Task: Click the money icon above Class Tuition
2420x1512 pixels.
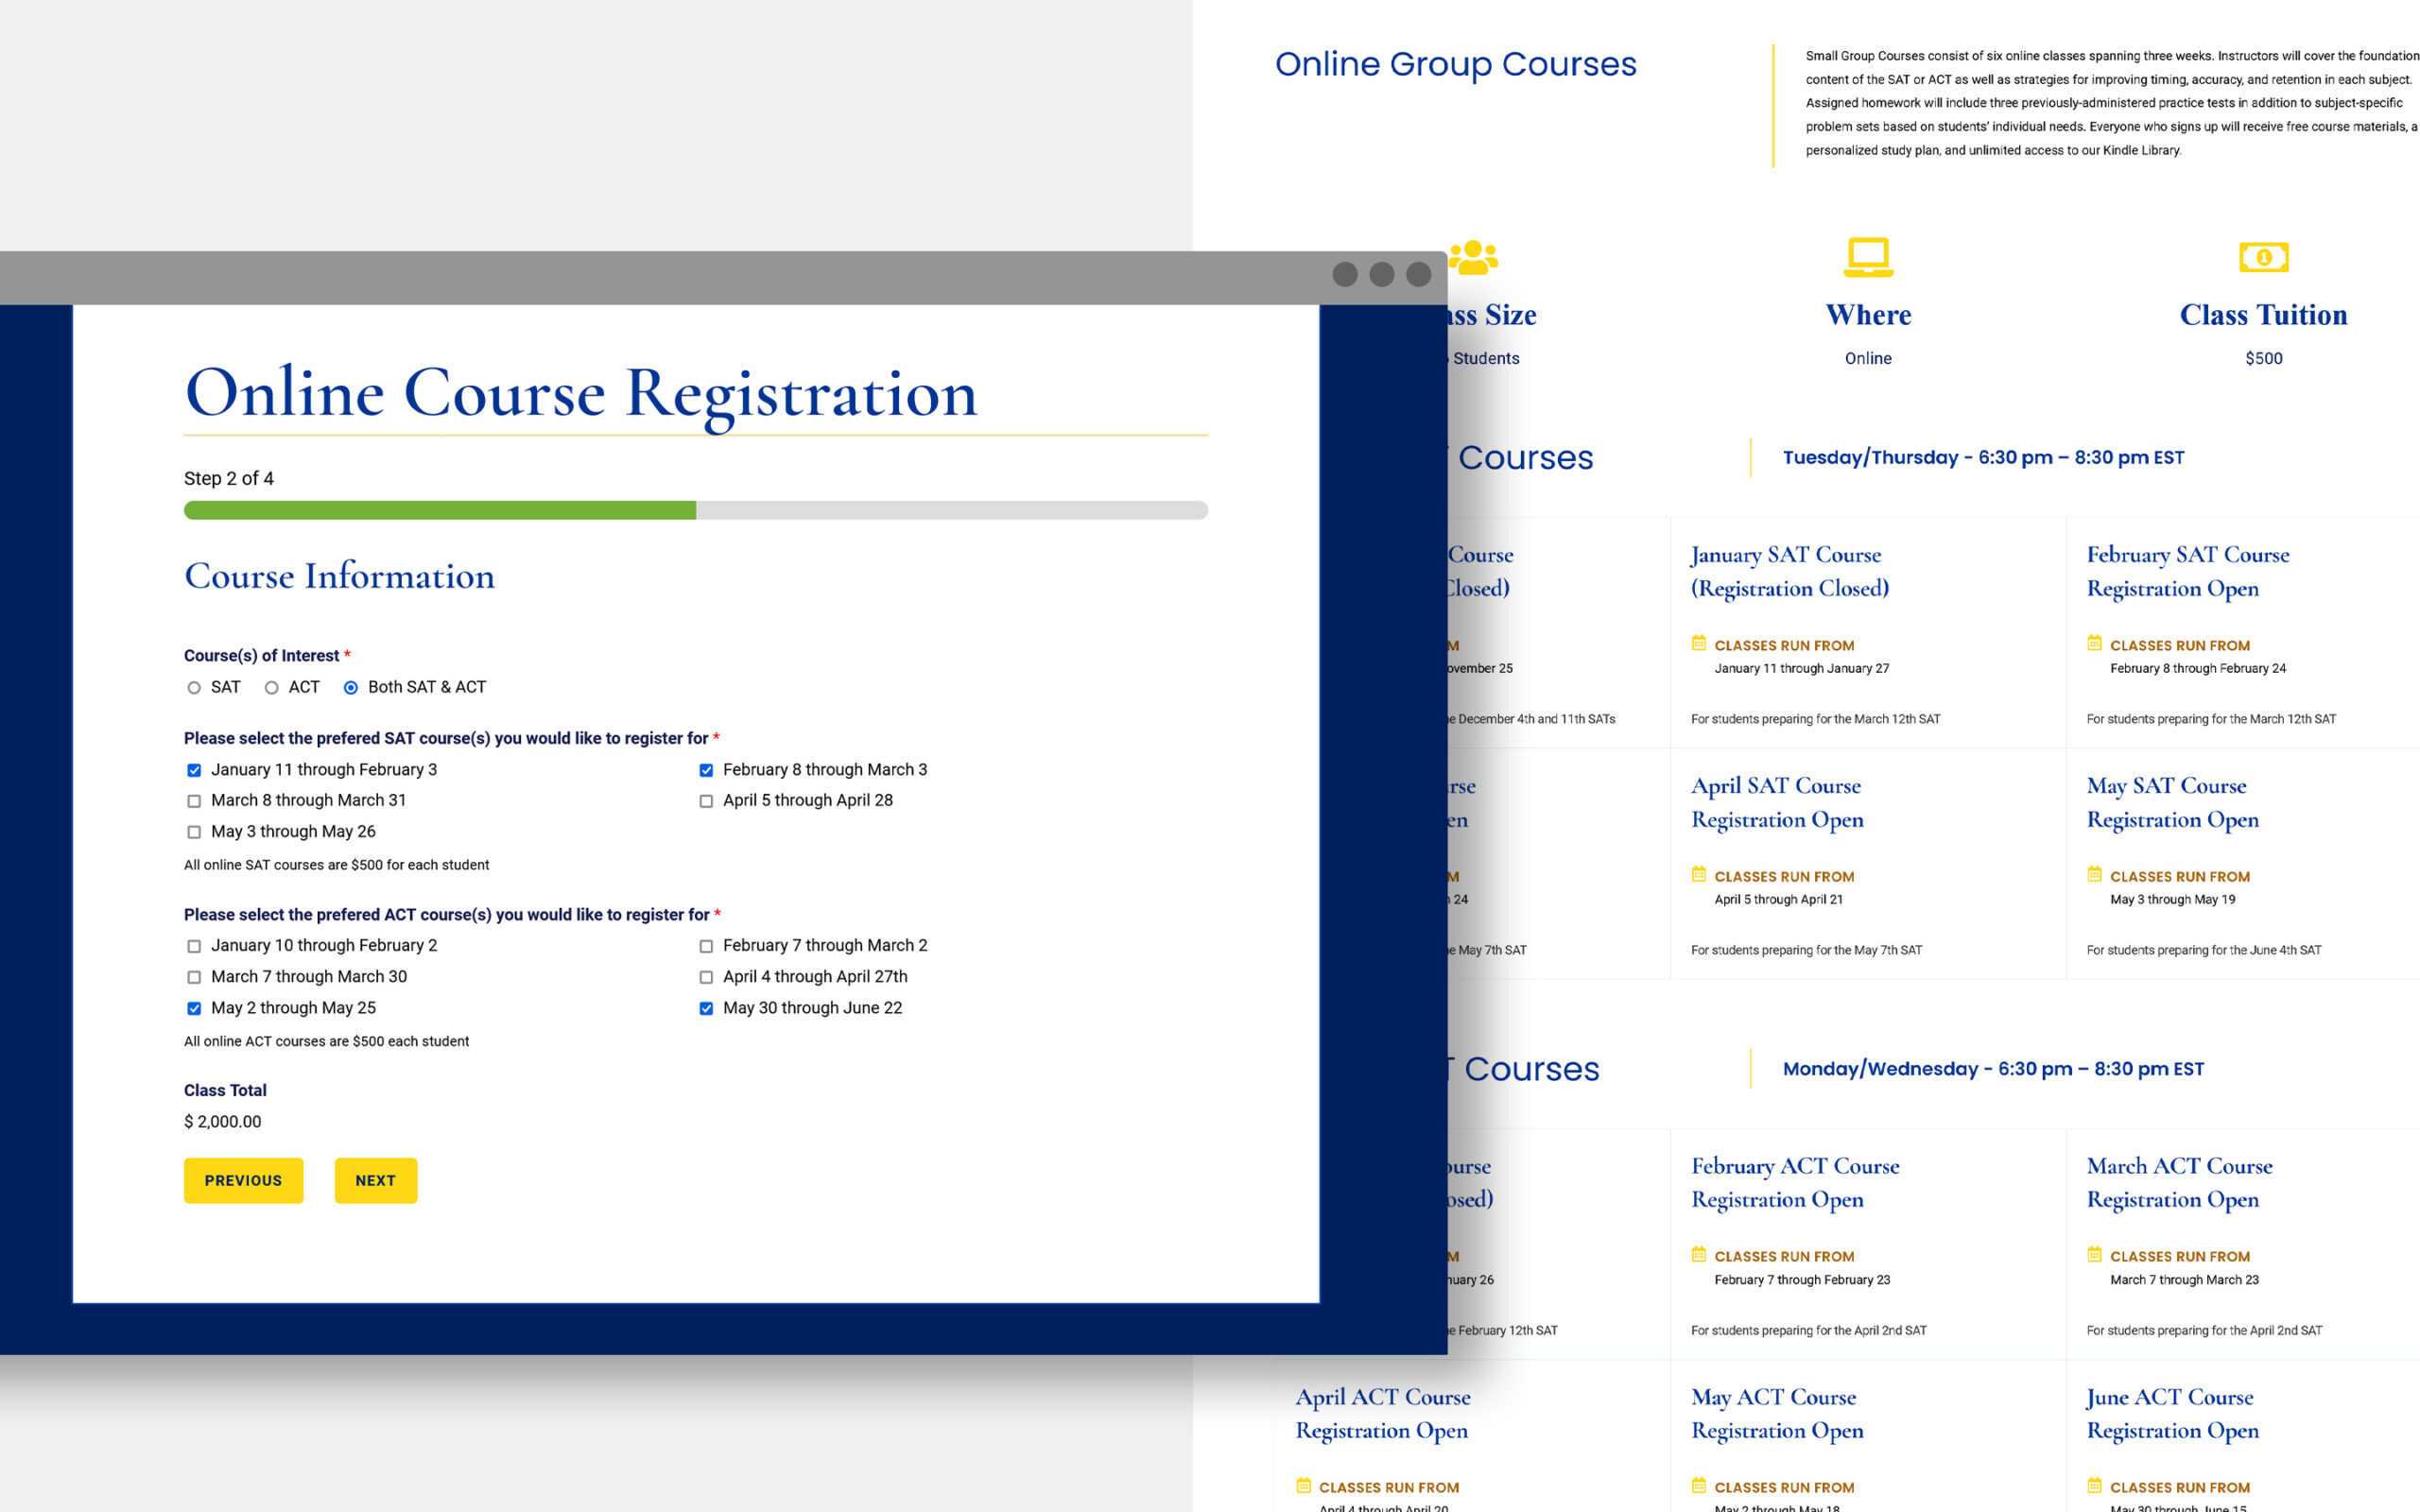Action: (2264, 258)
